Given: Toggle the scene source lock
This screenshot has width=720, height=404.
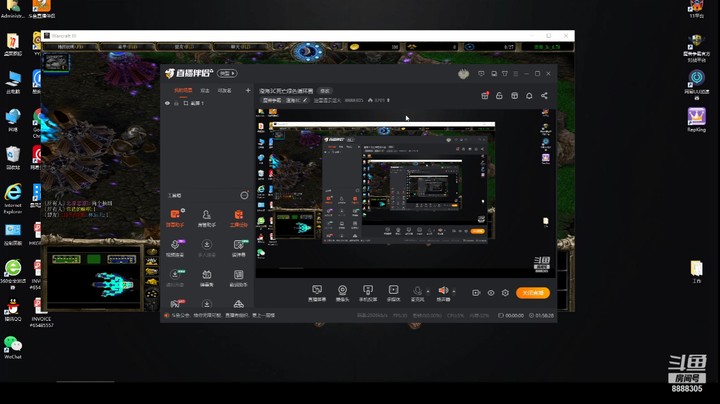Looking at the screenshot, I should [x=176, y=103].
